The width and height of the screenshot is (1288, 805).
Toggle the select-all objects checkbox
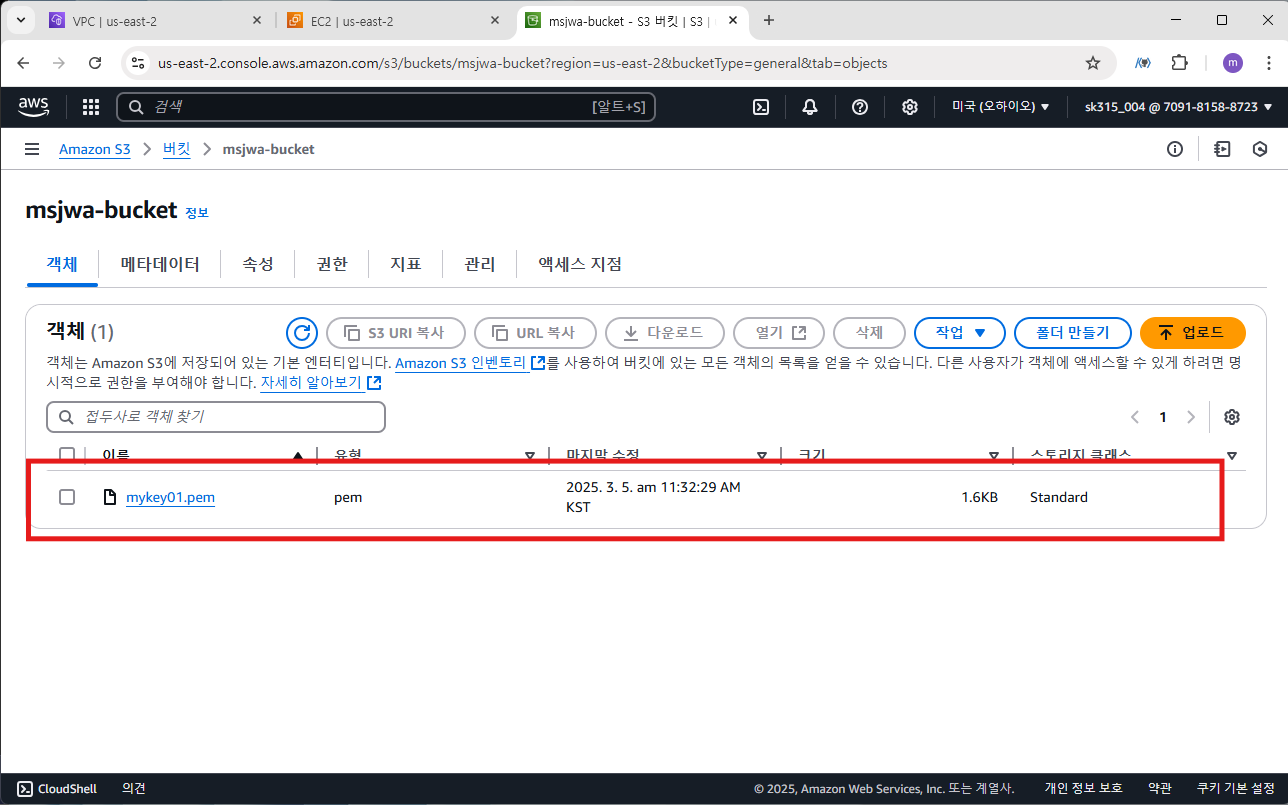[x=67, y=456]
